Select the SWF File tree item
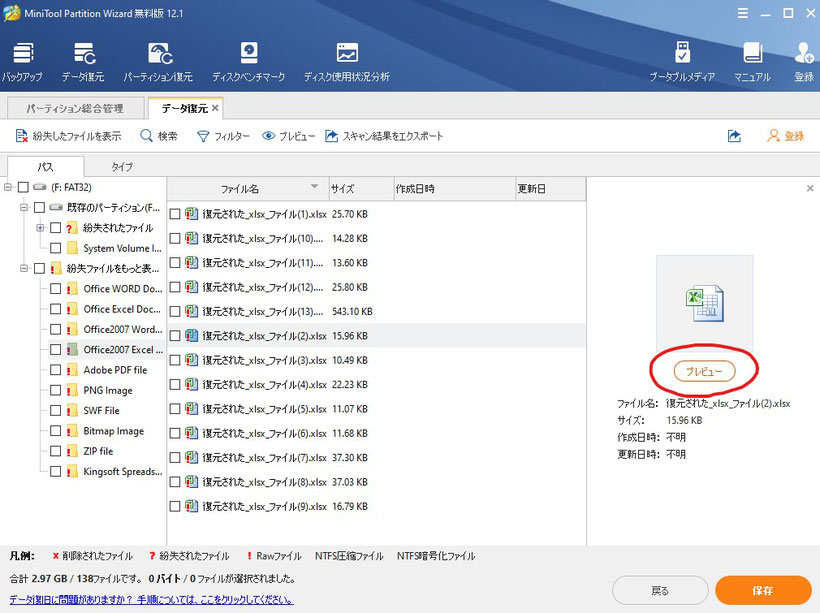This screenshot has height=613, width=820. 101,411
